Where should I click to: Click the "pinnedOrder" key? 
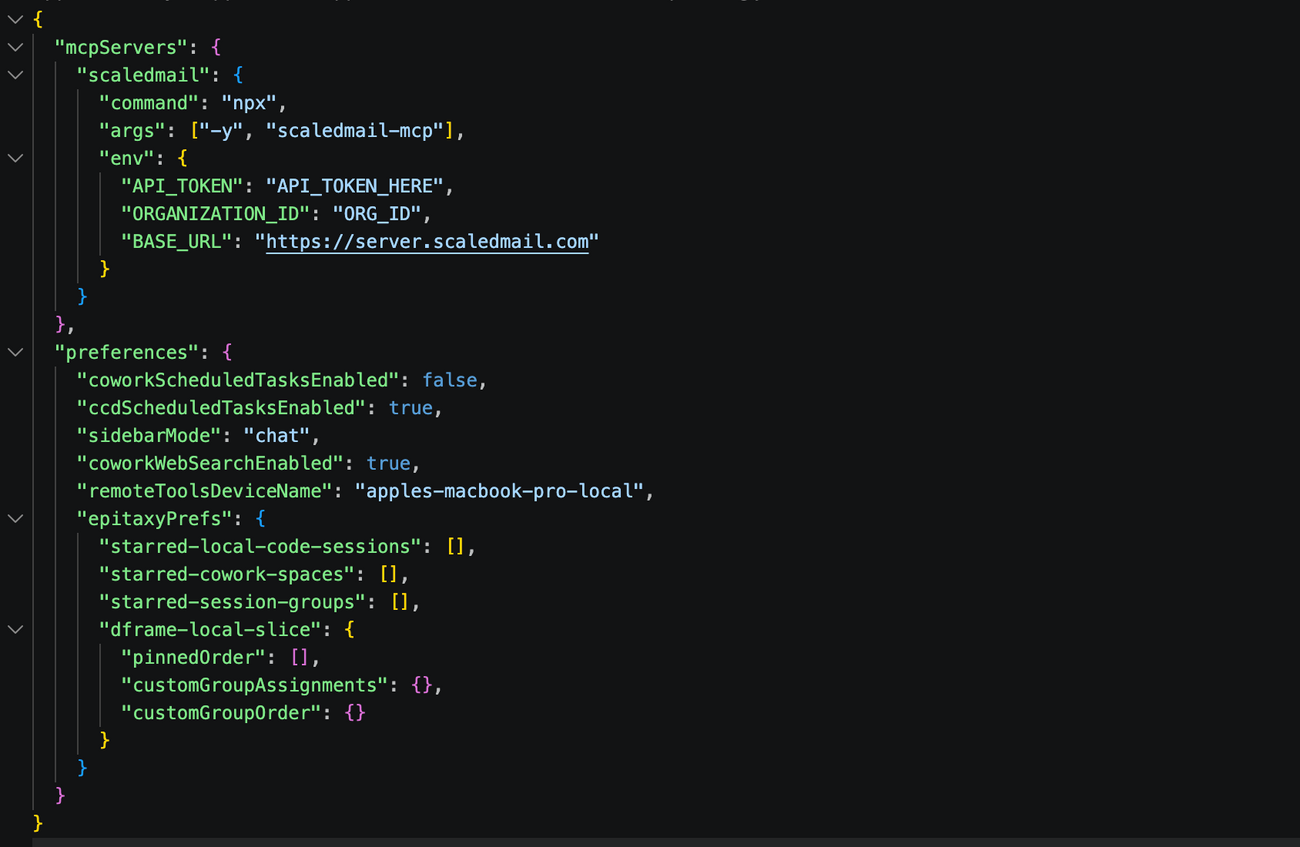193,658
